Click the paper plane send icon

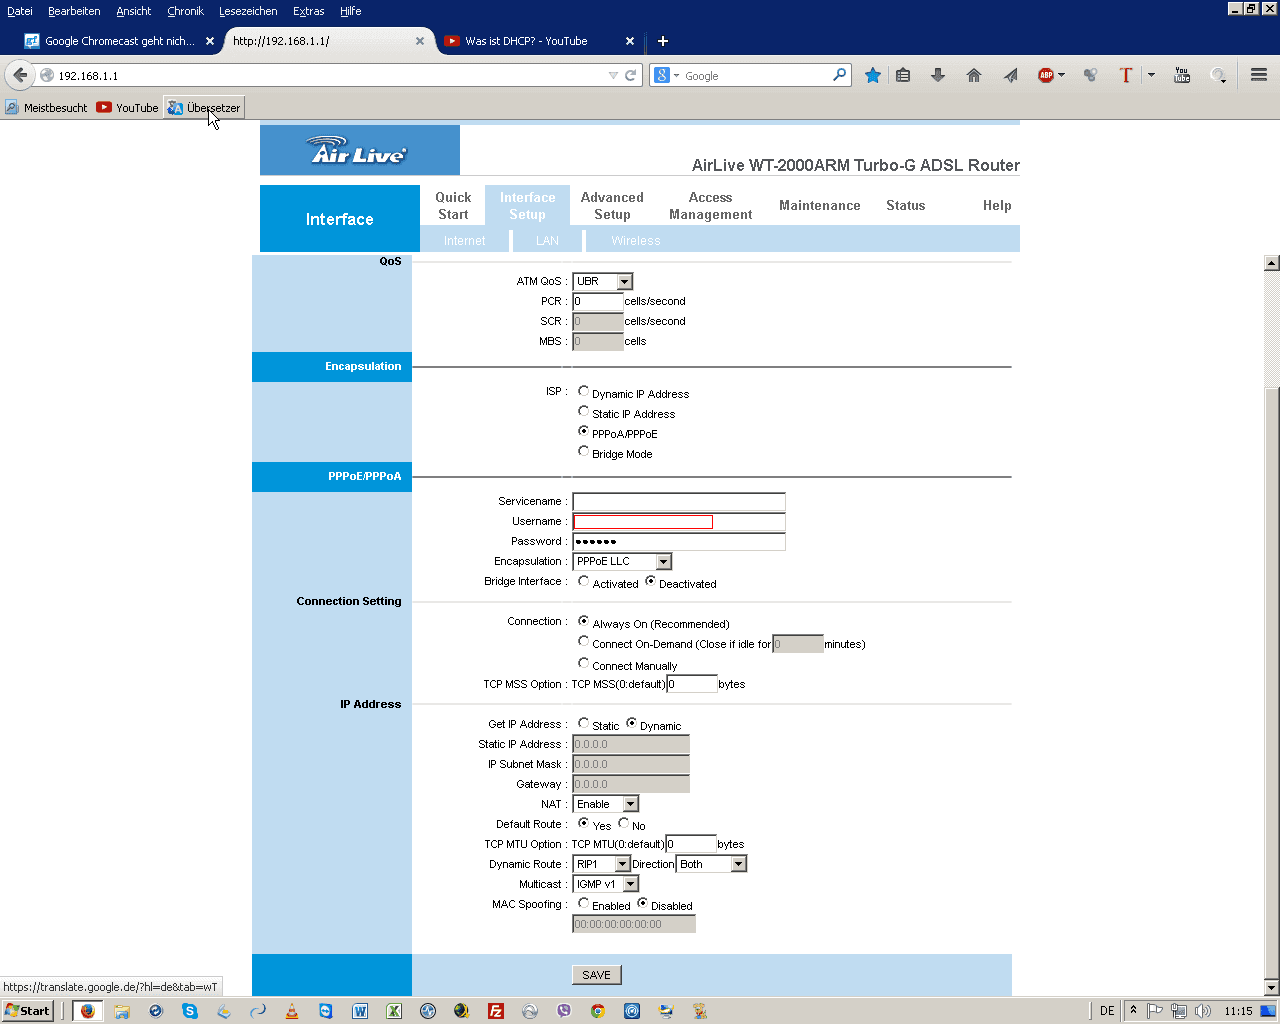tap(1010, 75)
